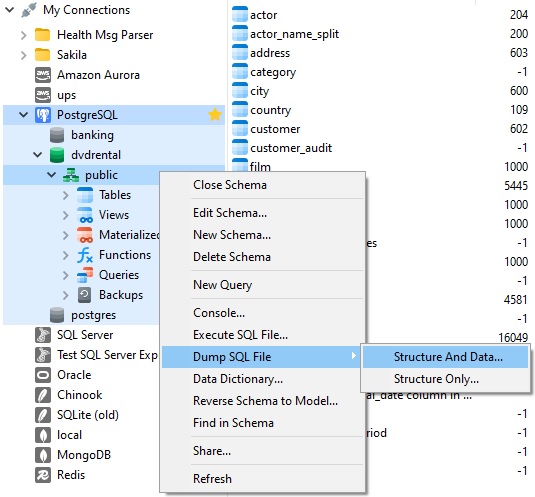
Task: Select the customer table row
Action: 380,129
